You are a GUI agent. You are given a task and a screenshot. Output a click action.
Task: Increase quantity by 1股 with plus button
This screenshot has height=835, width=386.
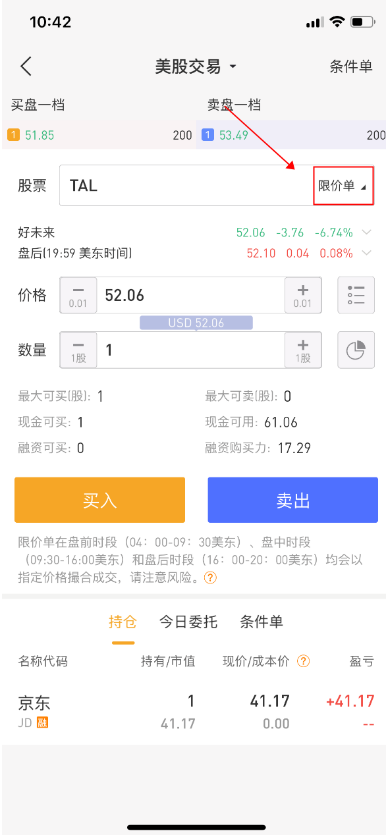(x=302, y=350)
